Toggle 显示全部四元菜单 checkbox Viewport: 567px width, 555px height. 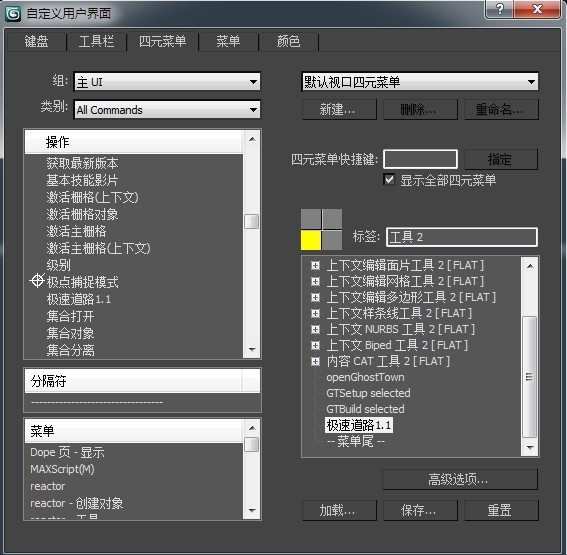389,180
